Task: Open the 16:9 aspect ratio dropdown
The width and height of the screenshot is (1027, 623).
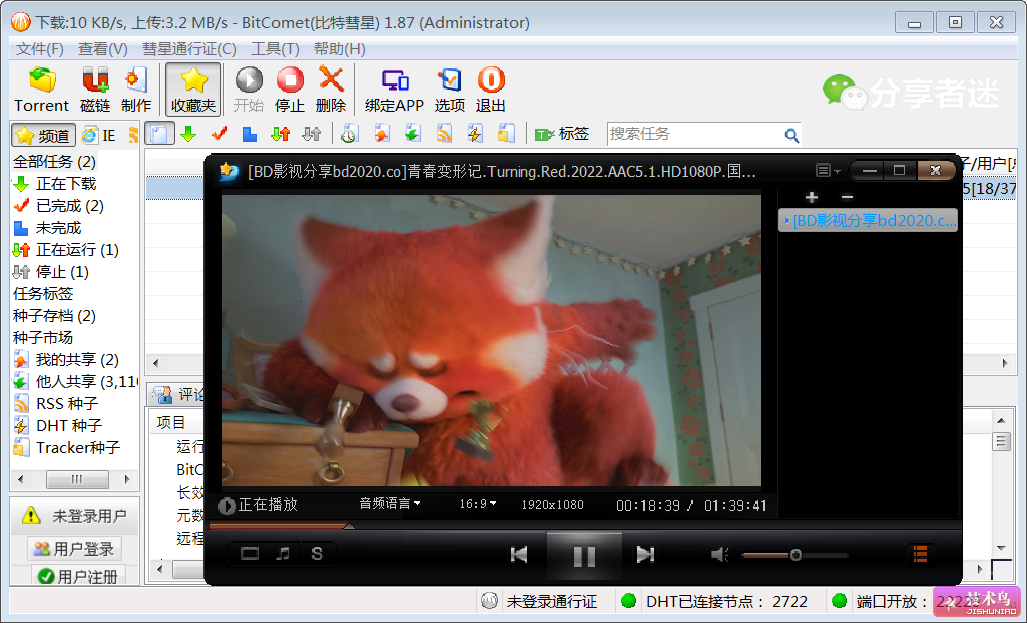Action: pyautogui.click(x=477, y=504)
